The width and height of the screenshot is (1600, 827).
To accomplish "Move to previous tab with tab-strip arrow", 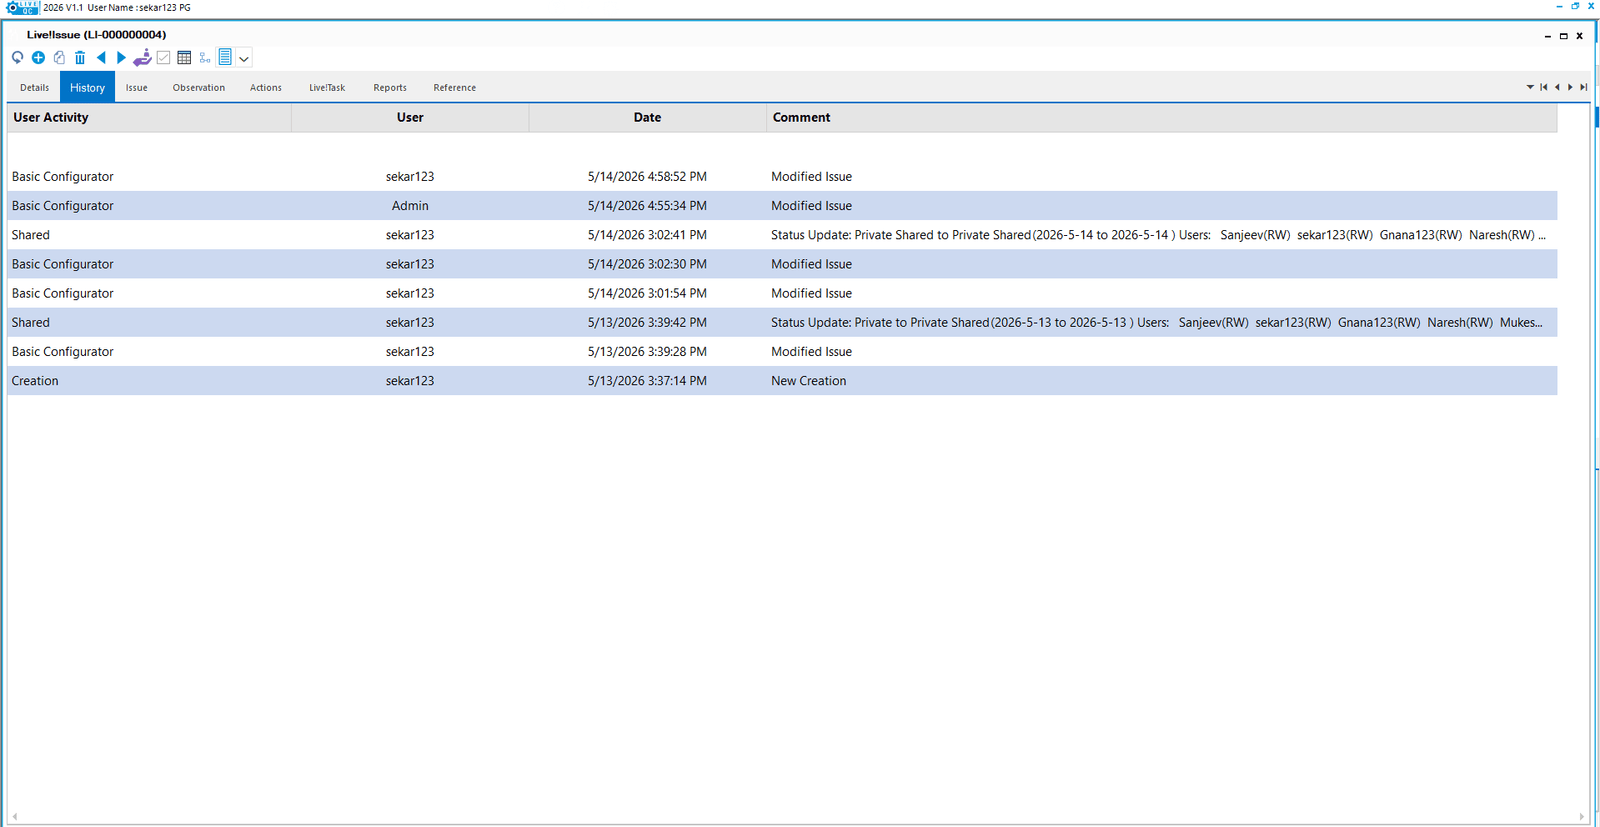I will point(1557,87).
